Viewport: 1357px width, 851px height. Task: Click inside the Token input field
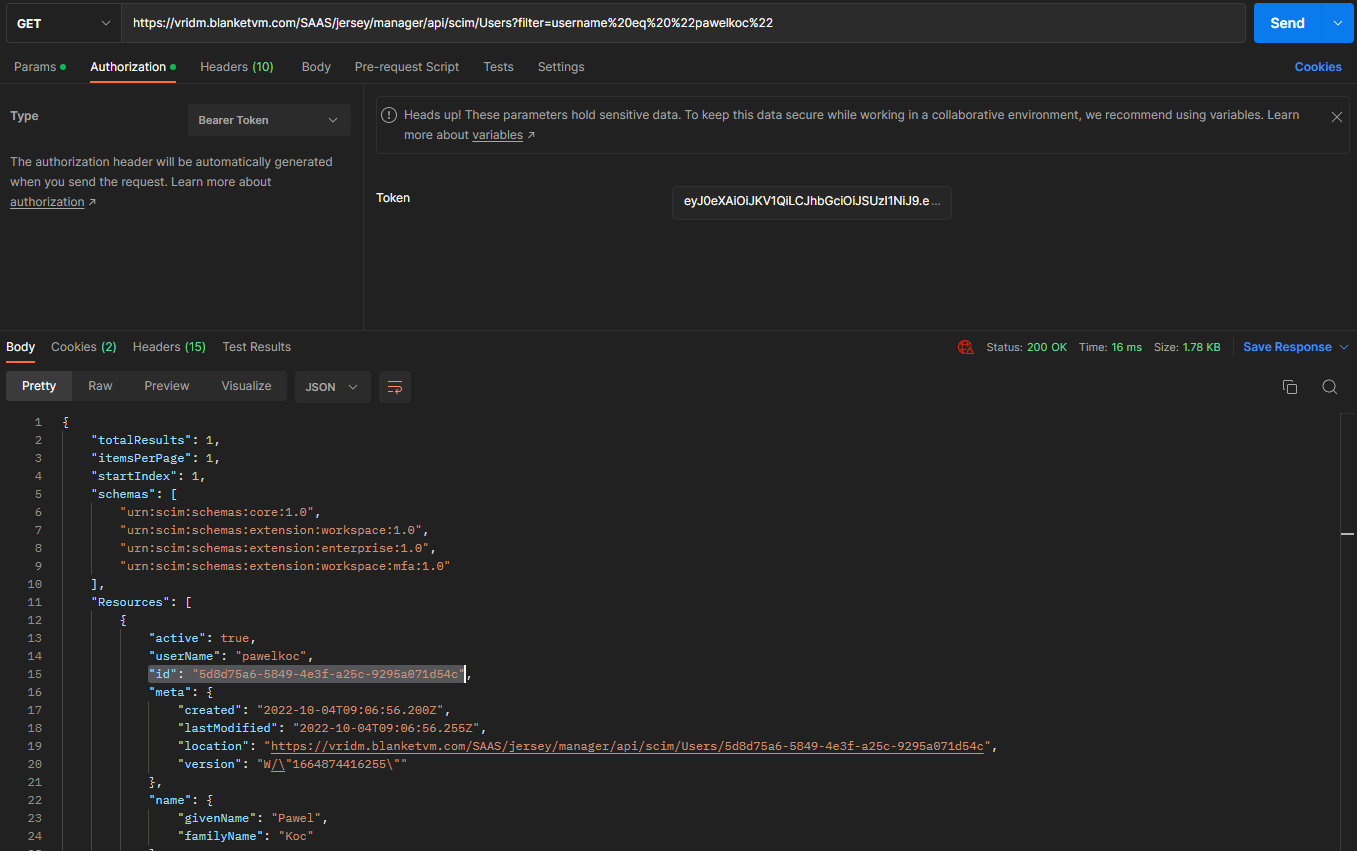click(811, 201)
